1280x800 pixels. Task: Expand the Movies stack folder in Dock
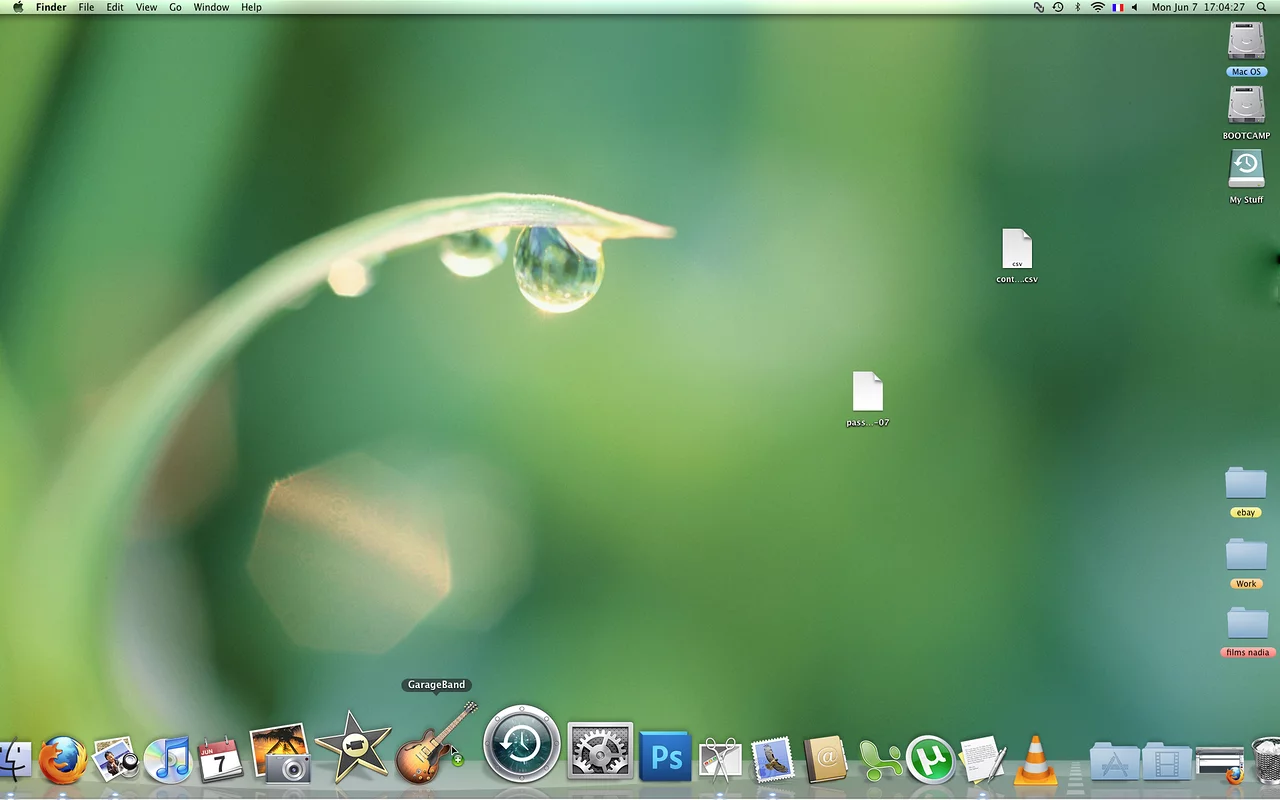(1166, 762)
